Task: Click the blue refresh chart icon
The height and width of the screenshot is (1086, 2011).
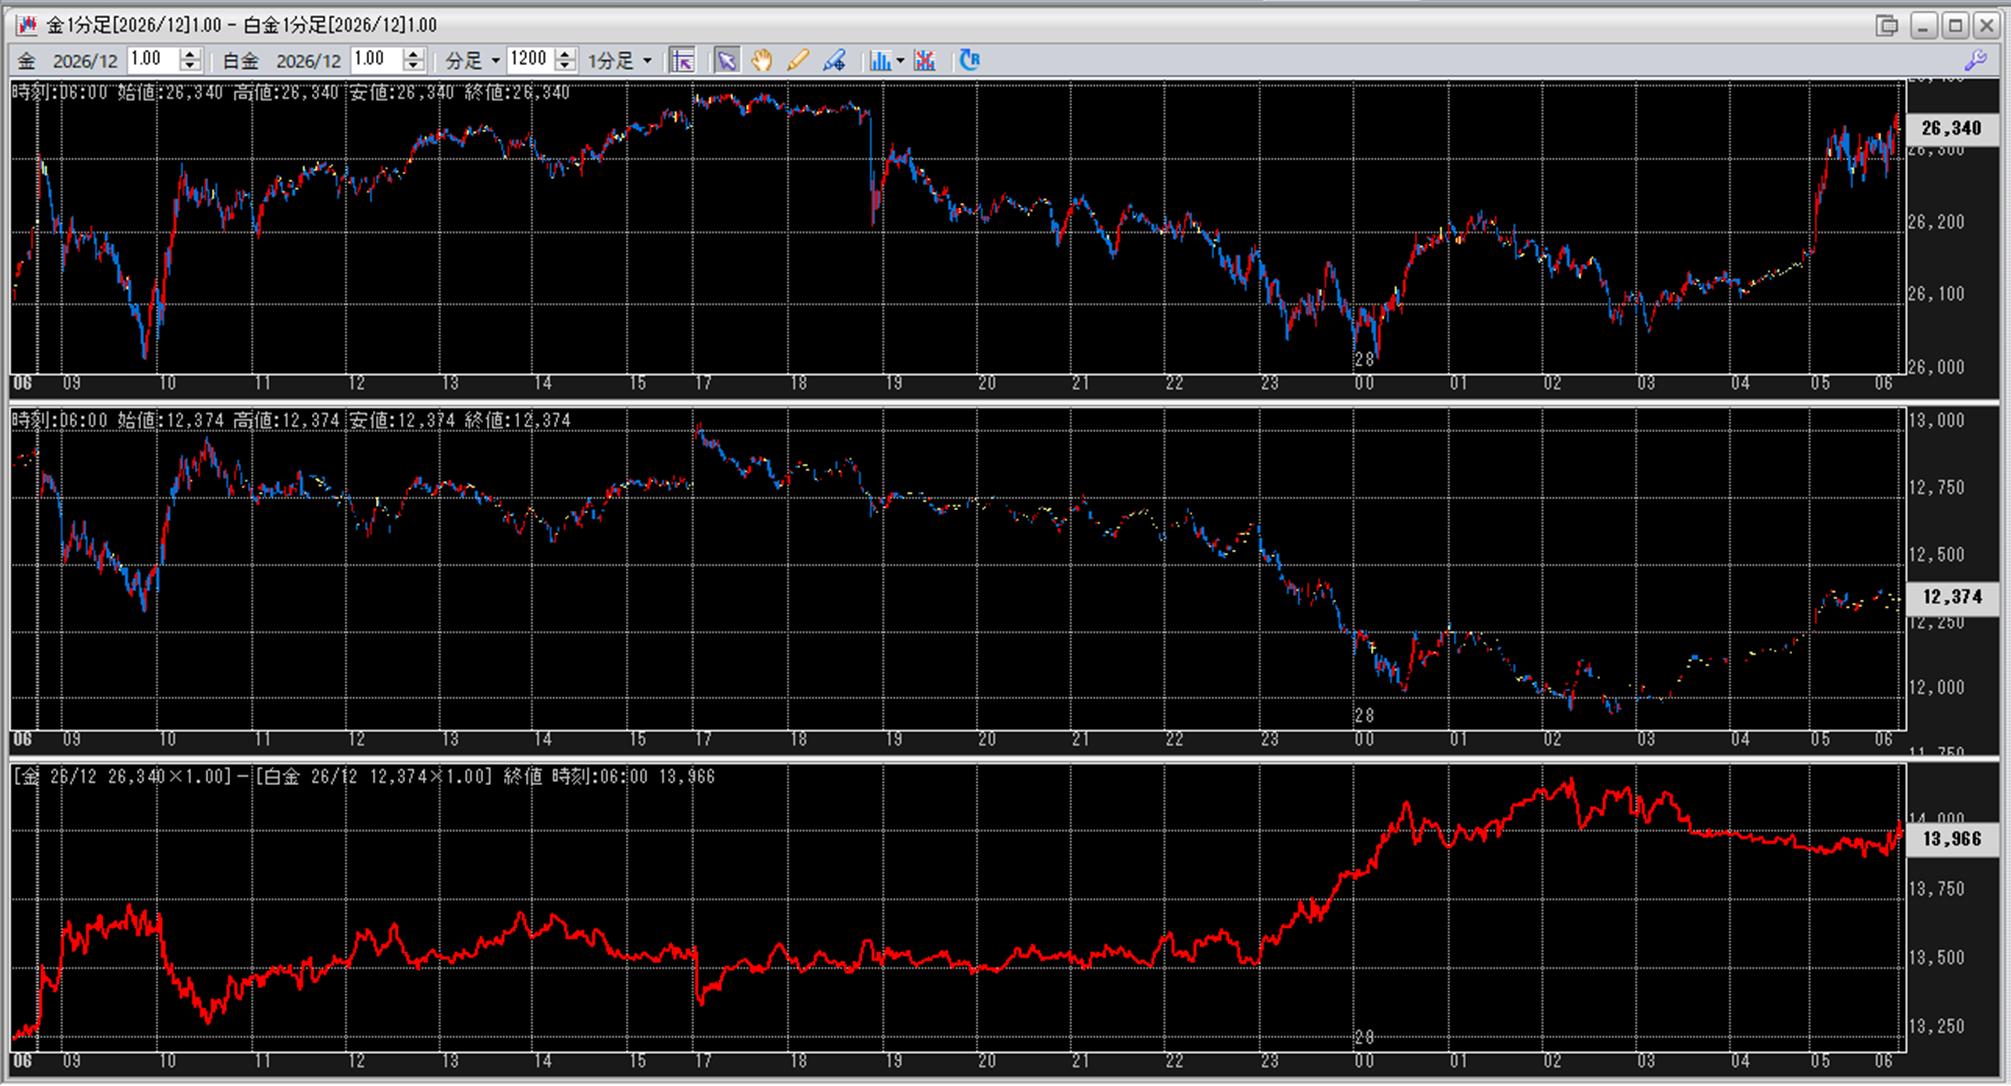Action: point(969,61)
